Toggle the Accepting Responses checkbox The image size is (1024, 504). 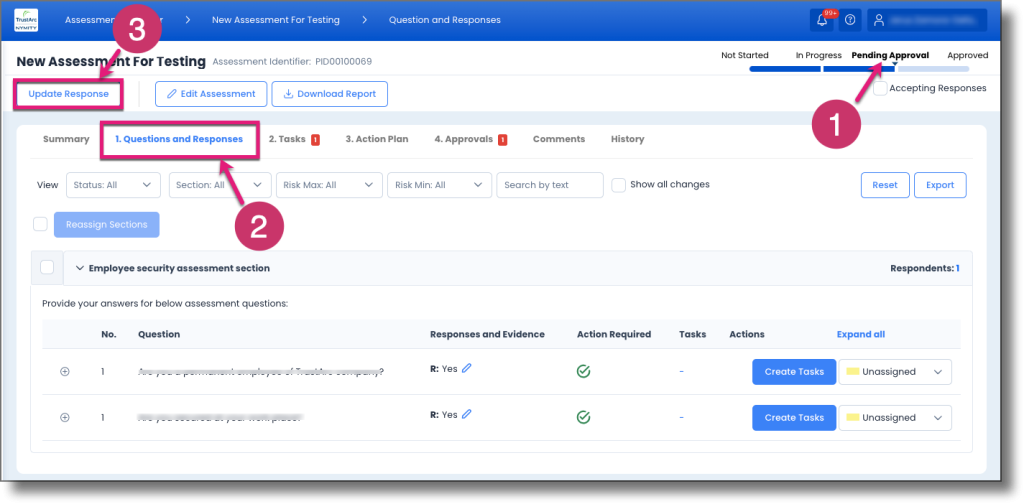880,88
